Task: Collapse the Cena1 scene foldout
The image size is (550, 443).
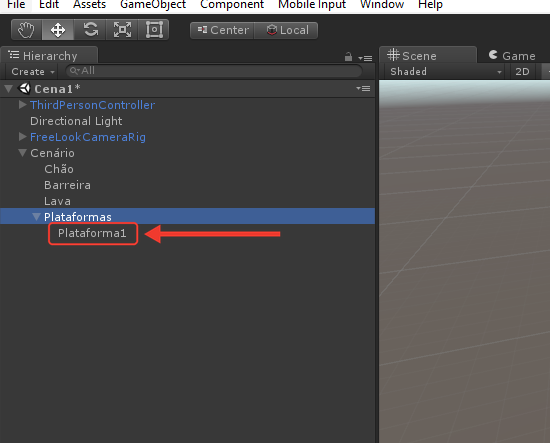Action: click(x=9, y=88)
